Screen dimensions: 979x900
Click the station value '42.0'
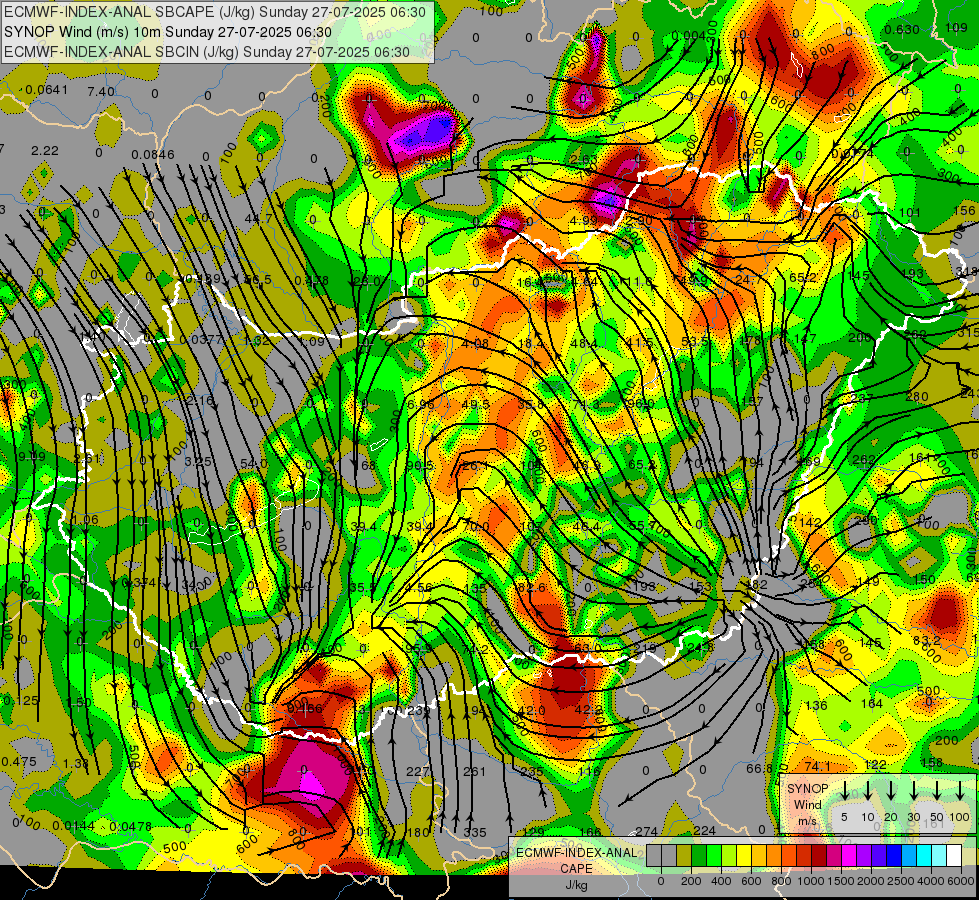[533, 711]
